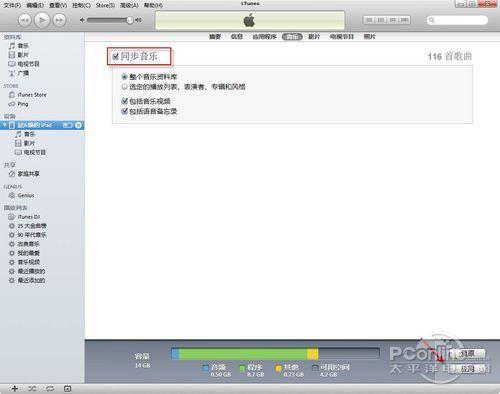Toggle the 包括音乐视频 checkbox
500x394 pixels.
(x=125, y=101)
